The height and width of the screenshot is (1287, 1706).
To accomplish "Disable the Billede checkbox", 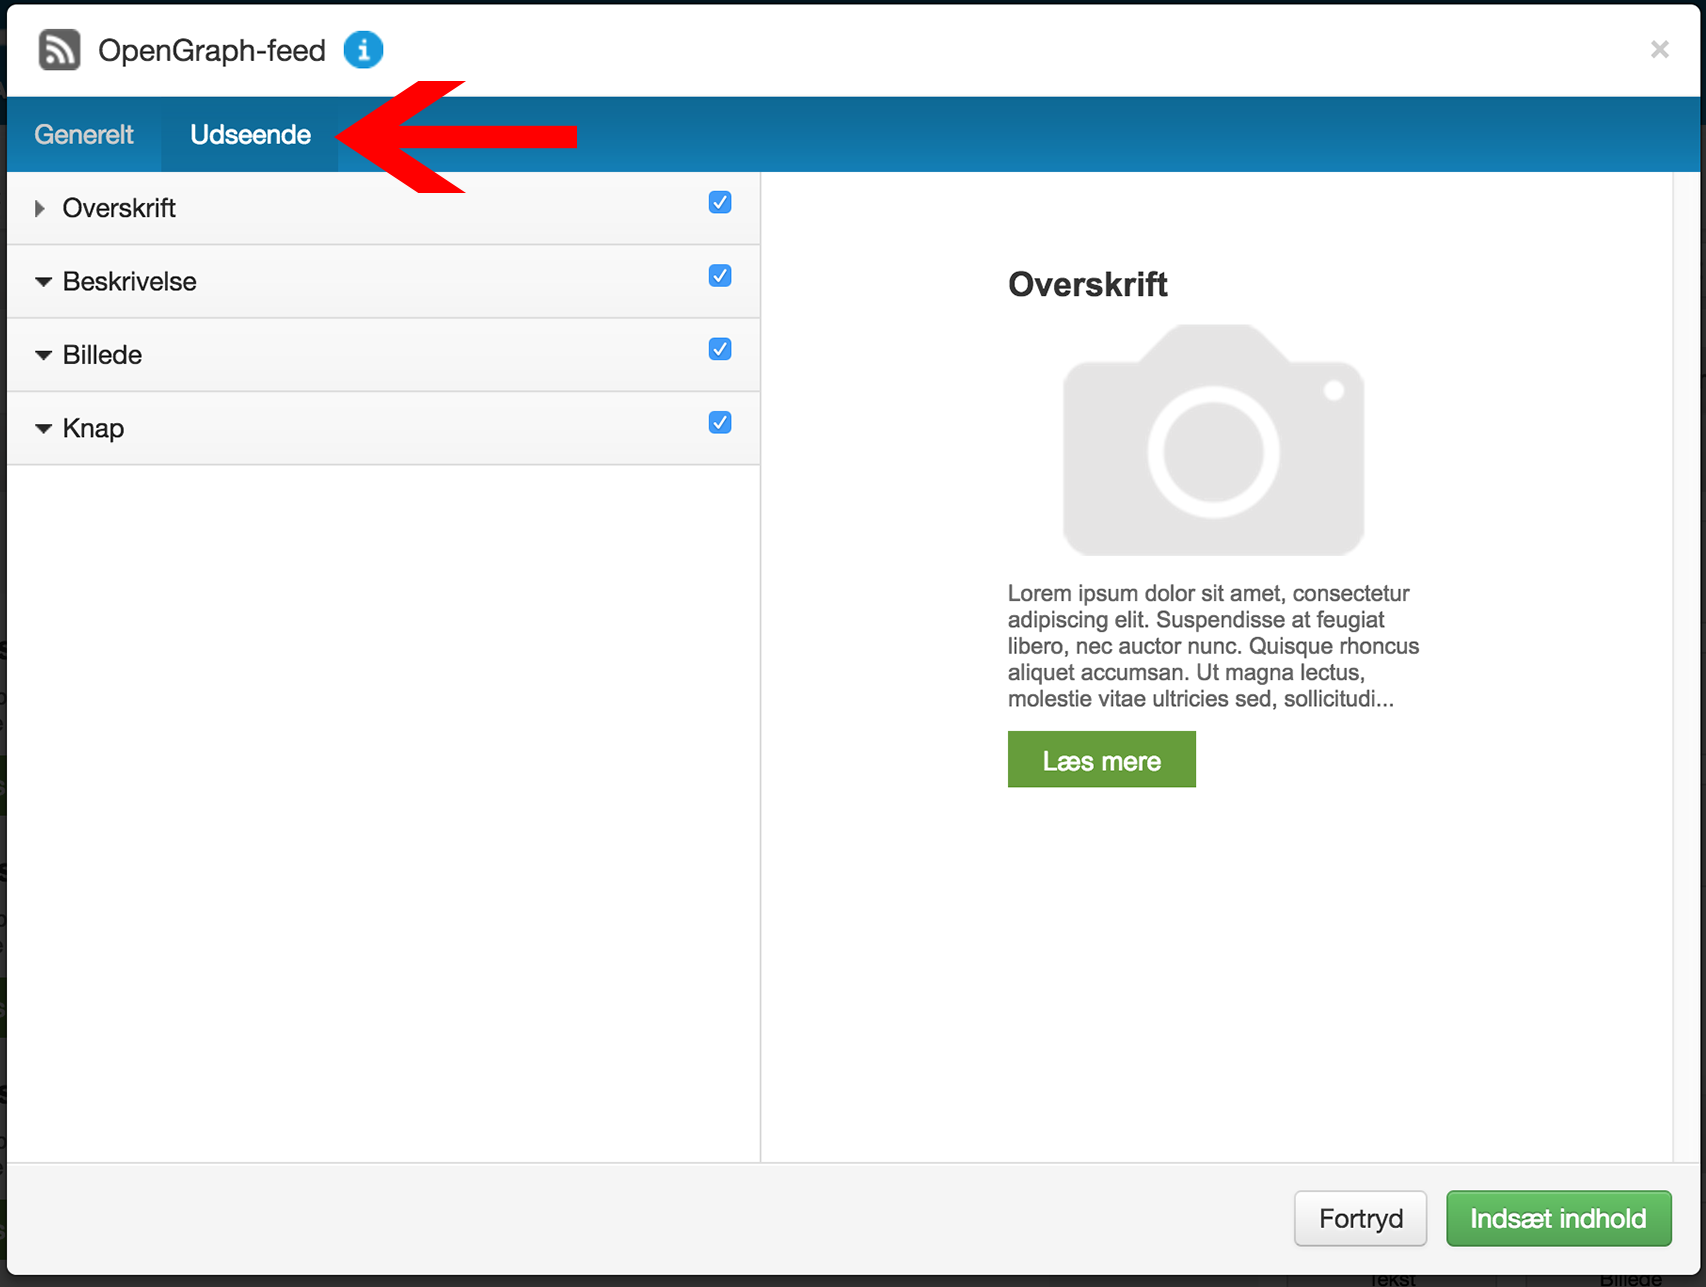I will pos(719,349).
